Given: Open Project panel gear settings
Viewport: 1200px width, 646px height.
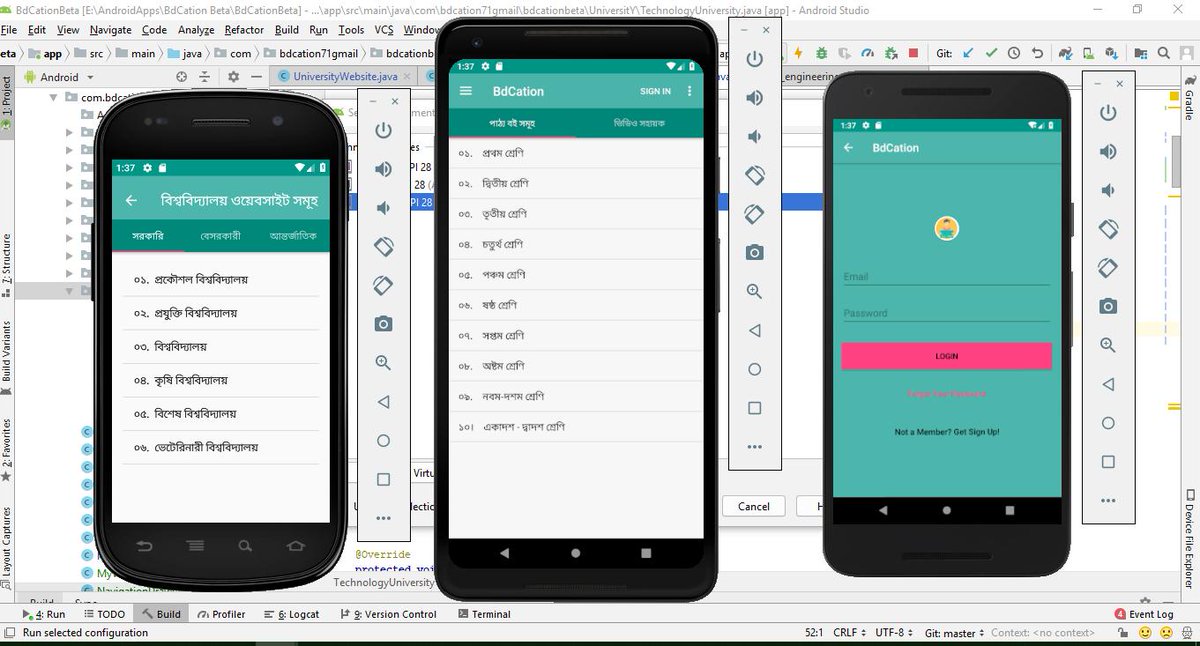Looking at the screenshot, I should coord(233,76).
